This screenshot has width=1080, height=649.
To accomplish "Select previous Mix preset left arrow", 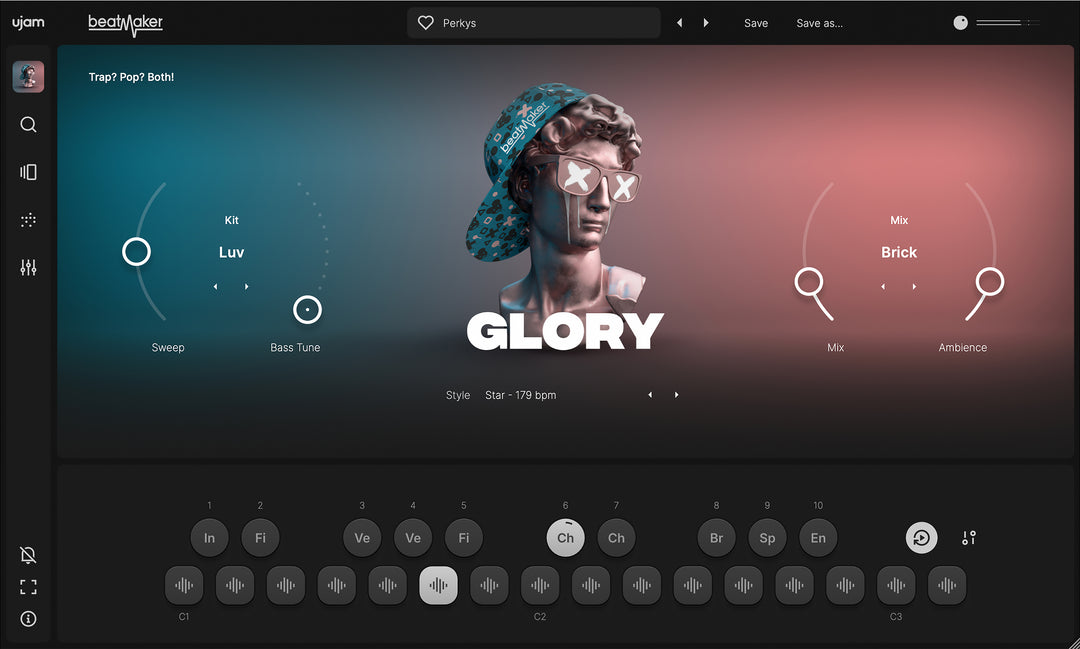I will click(x=883, y=287).
